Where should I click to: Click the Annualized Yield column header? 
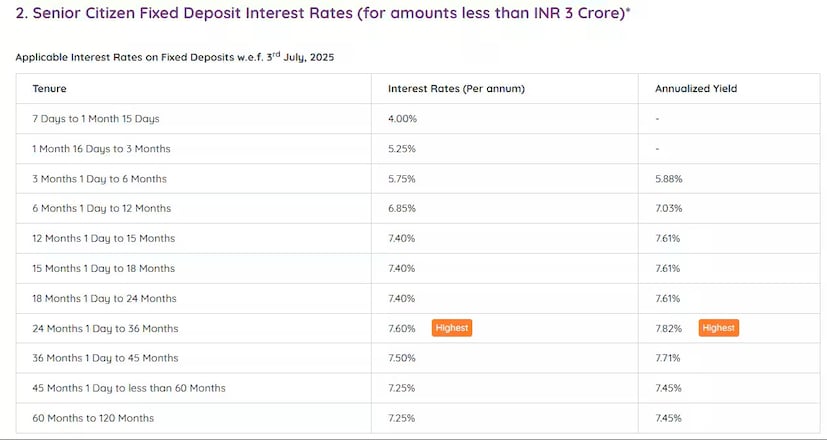click(x=696, y=89)
